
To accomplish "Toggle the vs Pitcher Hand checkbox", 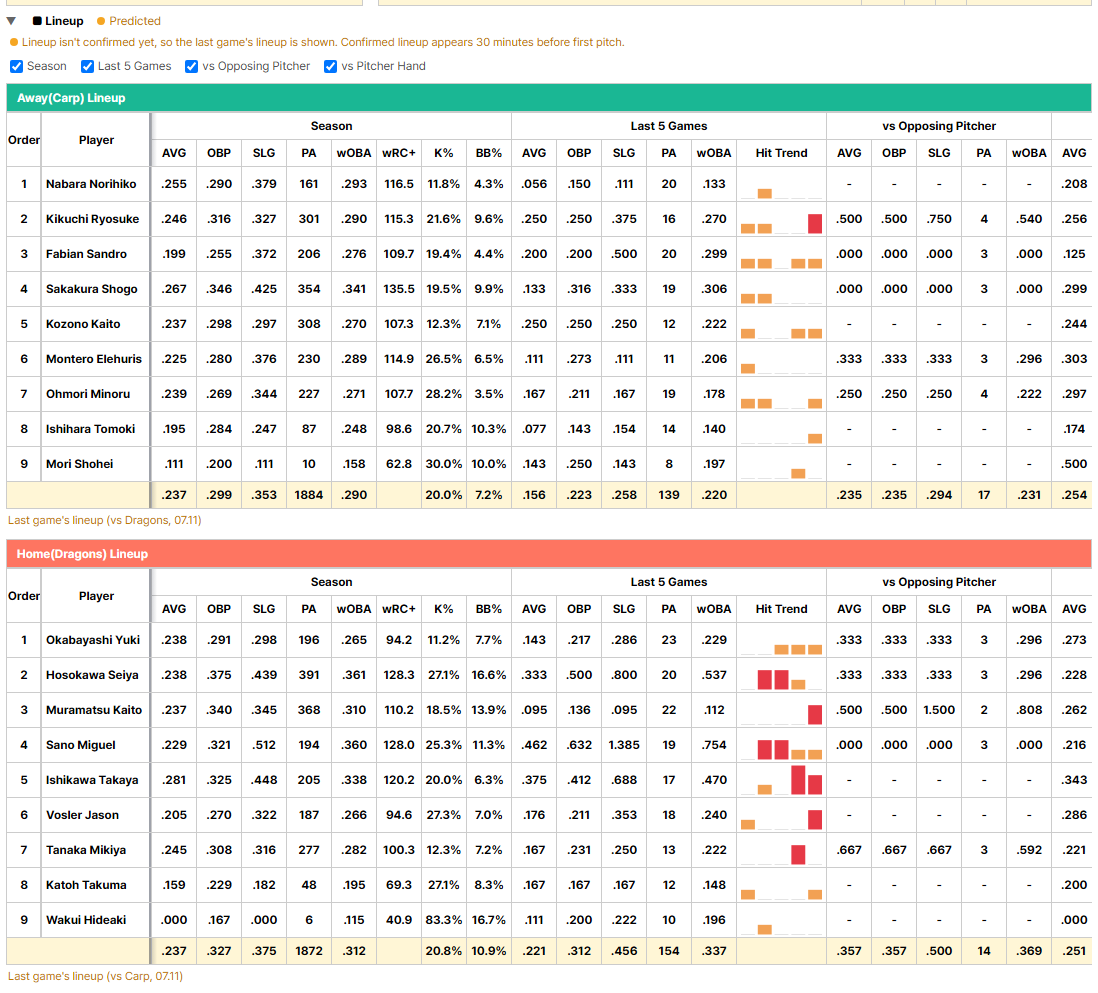I will pyautogui.click(x=331, y=67).
